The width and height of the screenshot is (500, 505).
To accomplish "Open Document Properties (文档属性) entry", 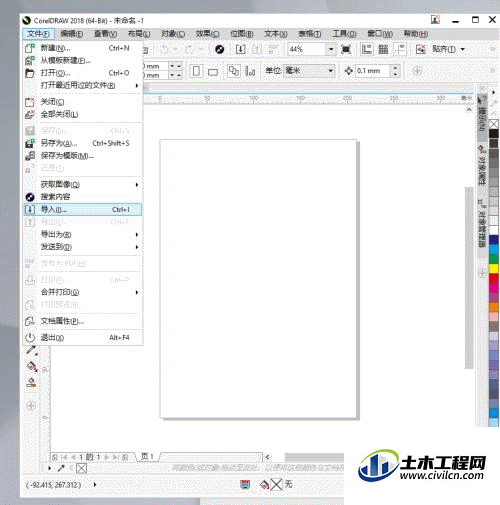I will click(x=83, y=321).
